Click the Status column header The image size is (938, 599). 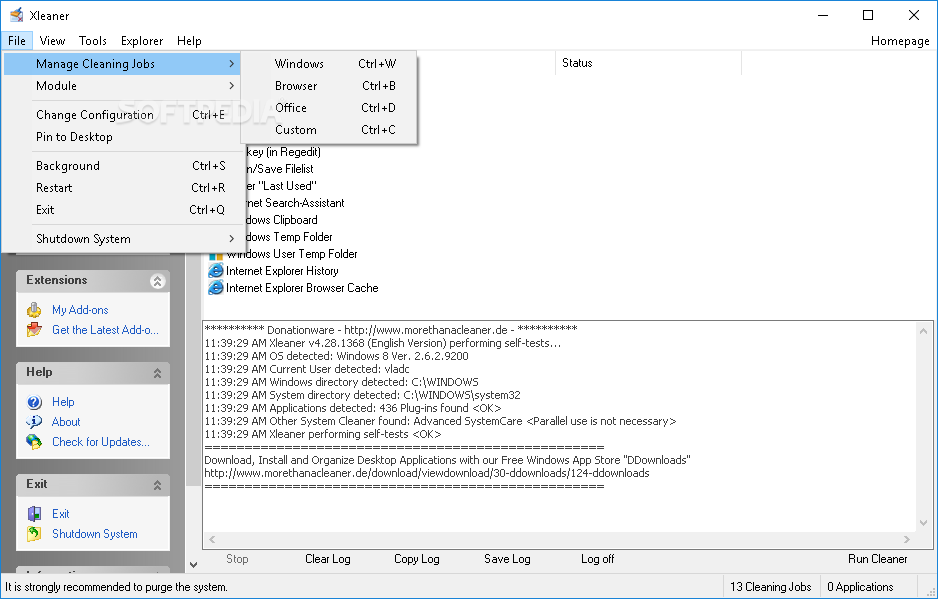tap(648, 63)
